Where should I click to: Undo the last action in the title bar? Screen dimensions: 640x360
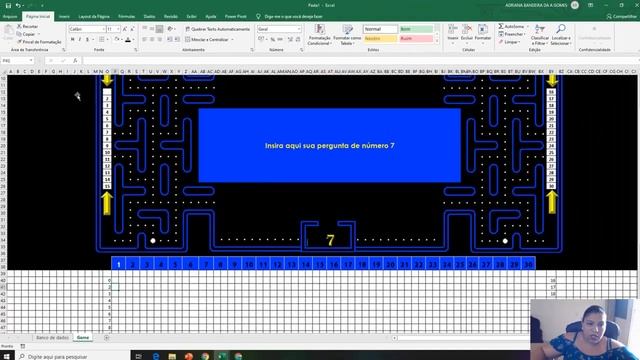click(18, 5)
